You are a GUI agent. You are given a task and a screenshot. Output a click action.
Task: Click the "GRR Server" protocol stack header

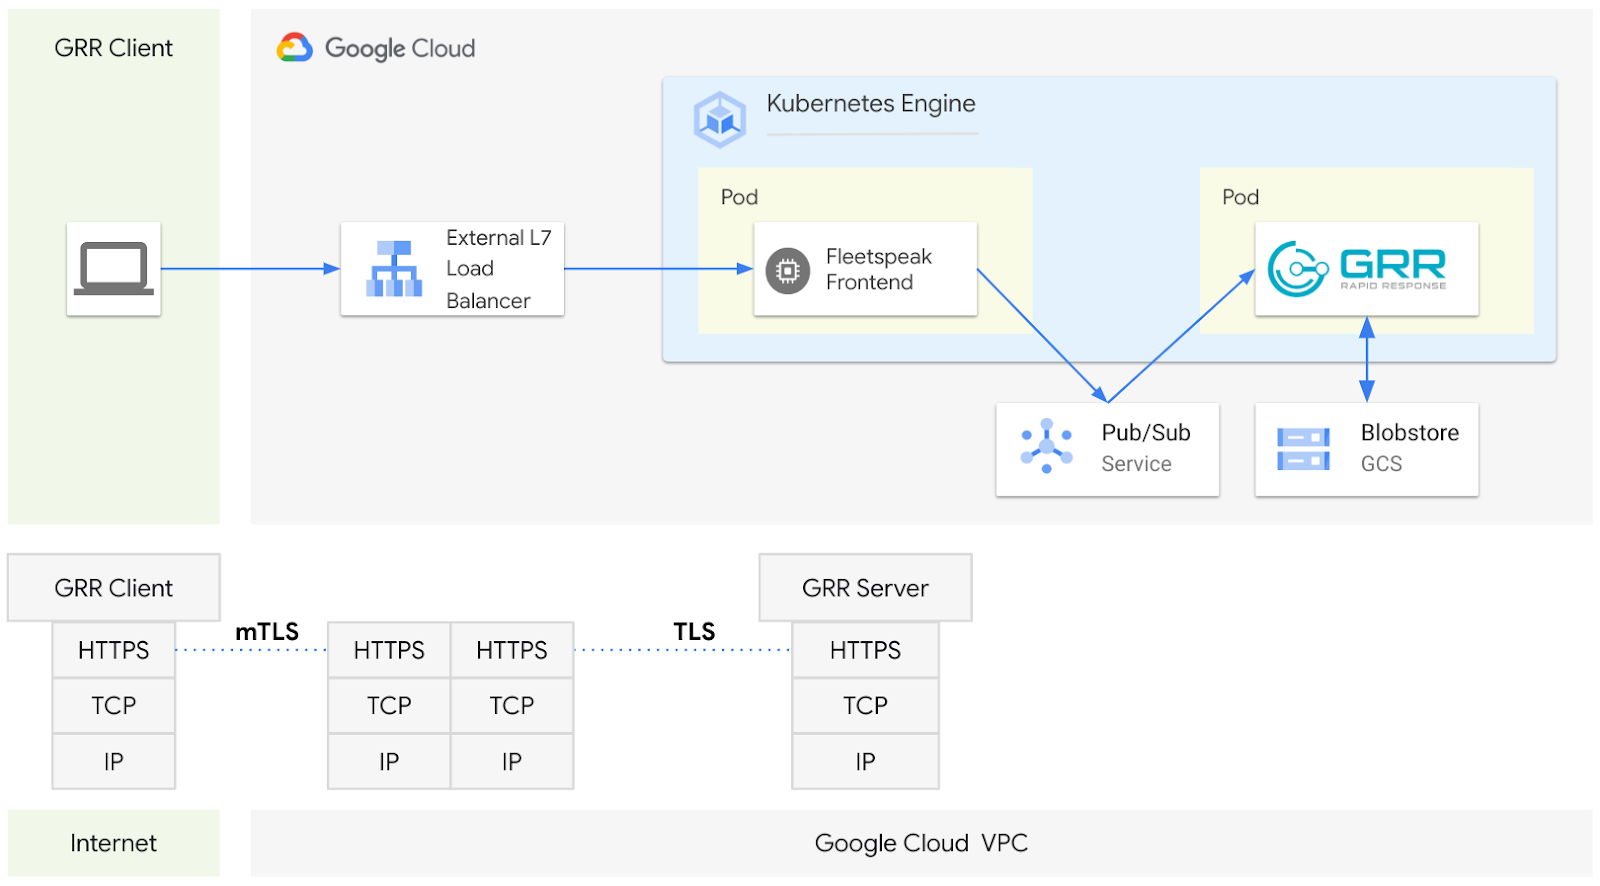pos(866,588)
